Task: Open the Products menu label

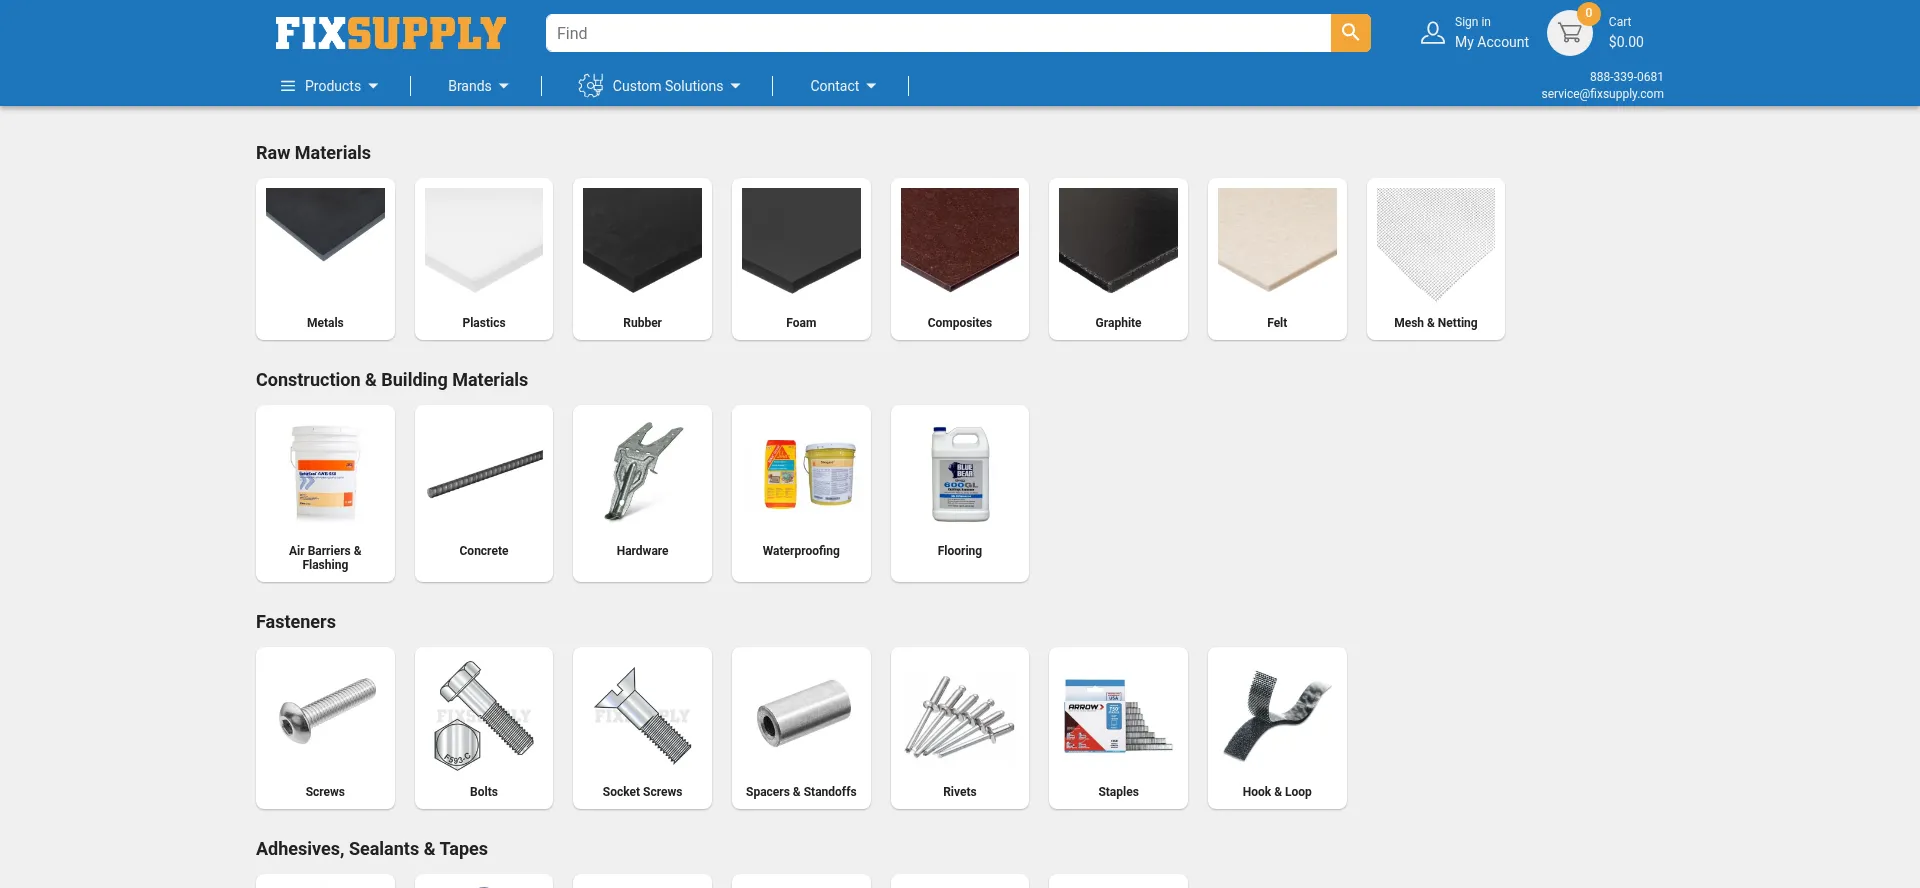Action: (x=333, y=86)
